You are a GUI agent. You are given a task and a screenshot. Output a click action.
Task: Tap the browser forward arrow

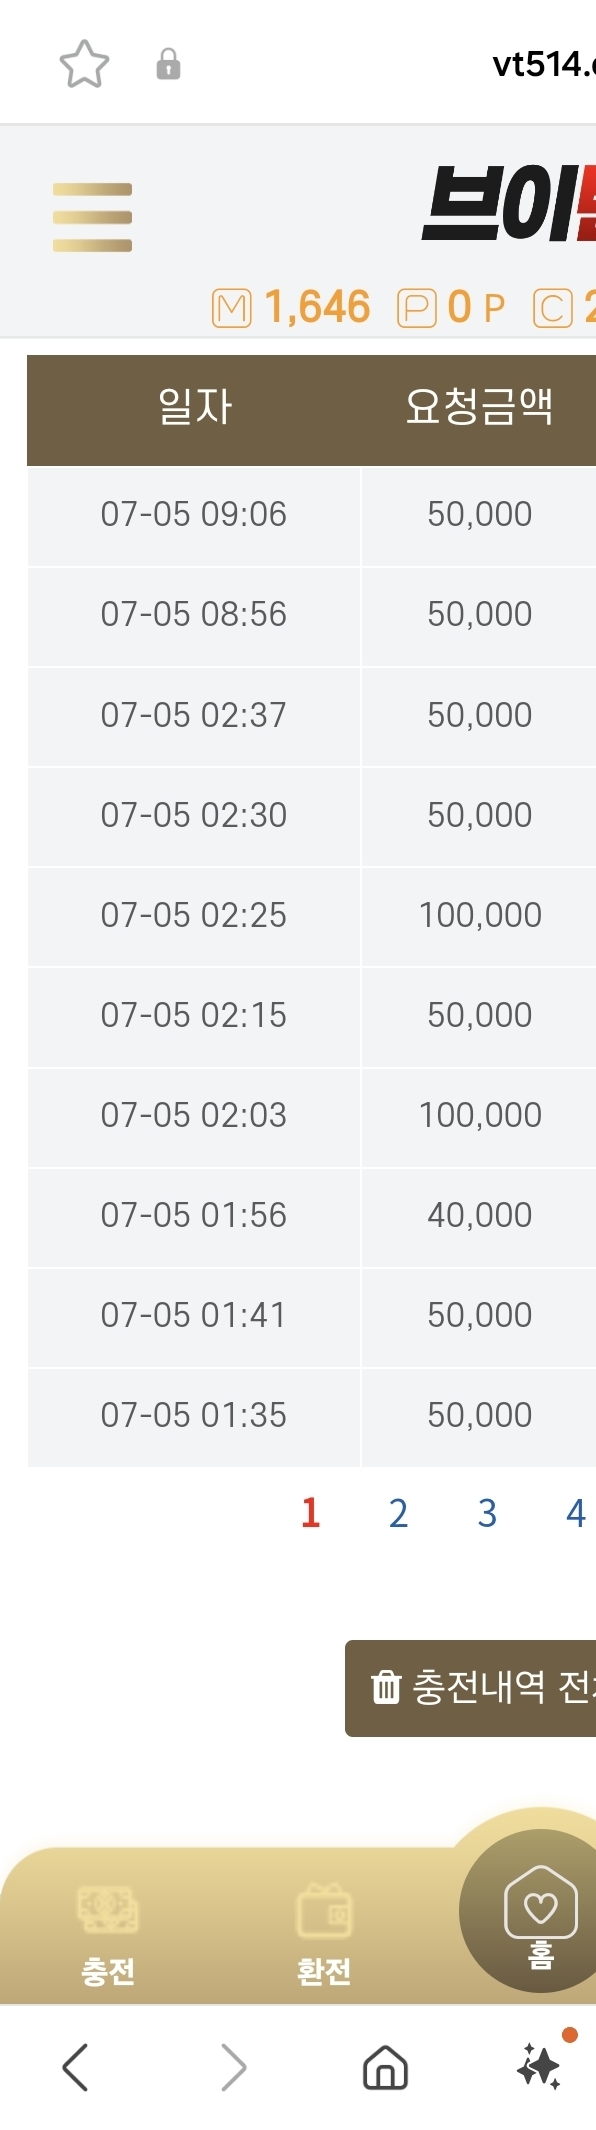pos(233,2067)
